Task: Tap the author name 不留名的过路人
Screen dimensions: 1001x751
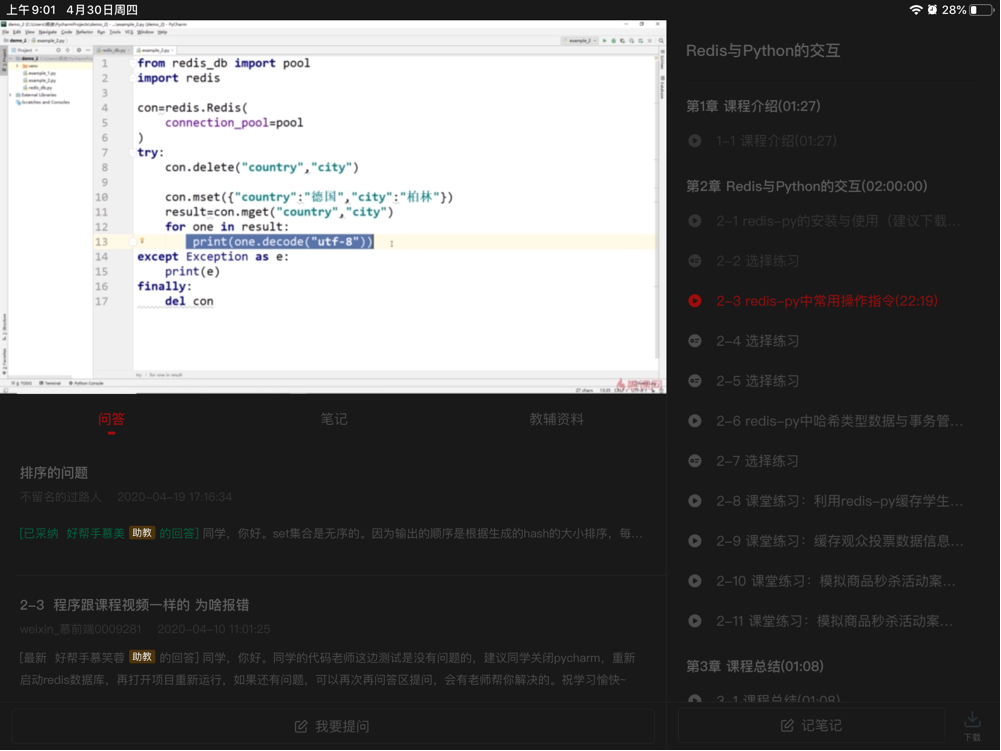Action: pyautogui.click(x=61, y=497)
